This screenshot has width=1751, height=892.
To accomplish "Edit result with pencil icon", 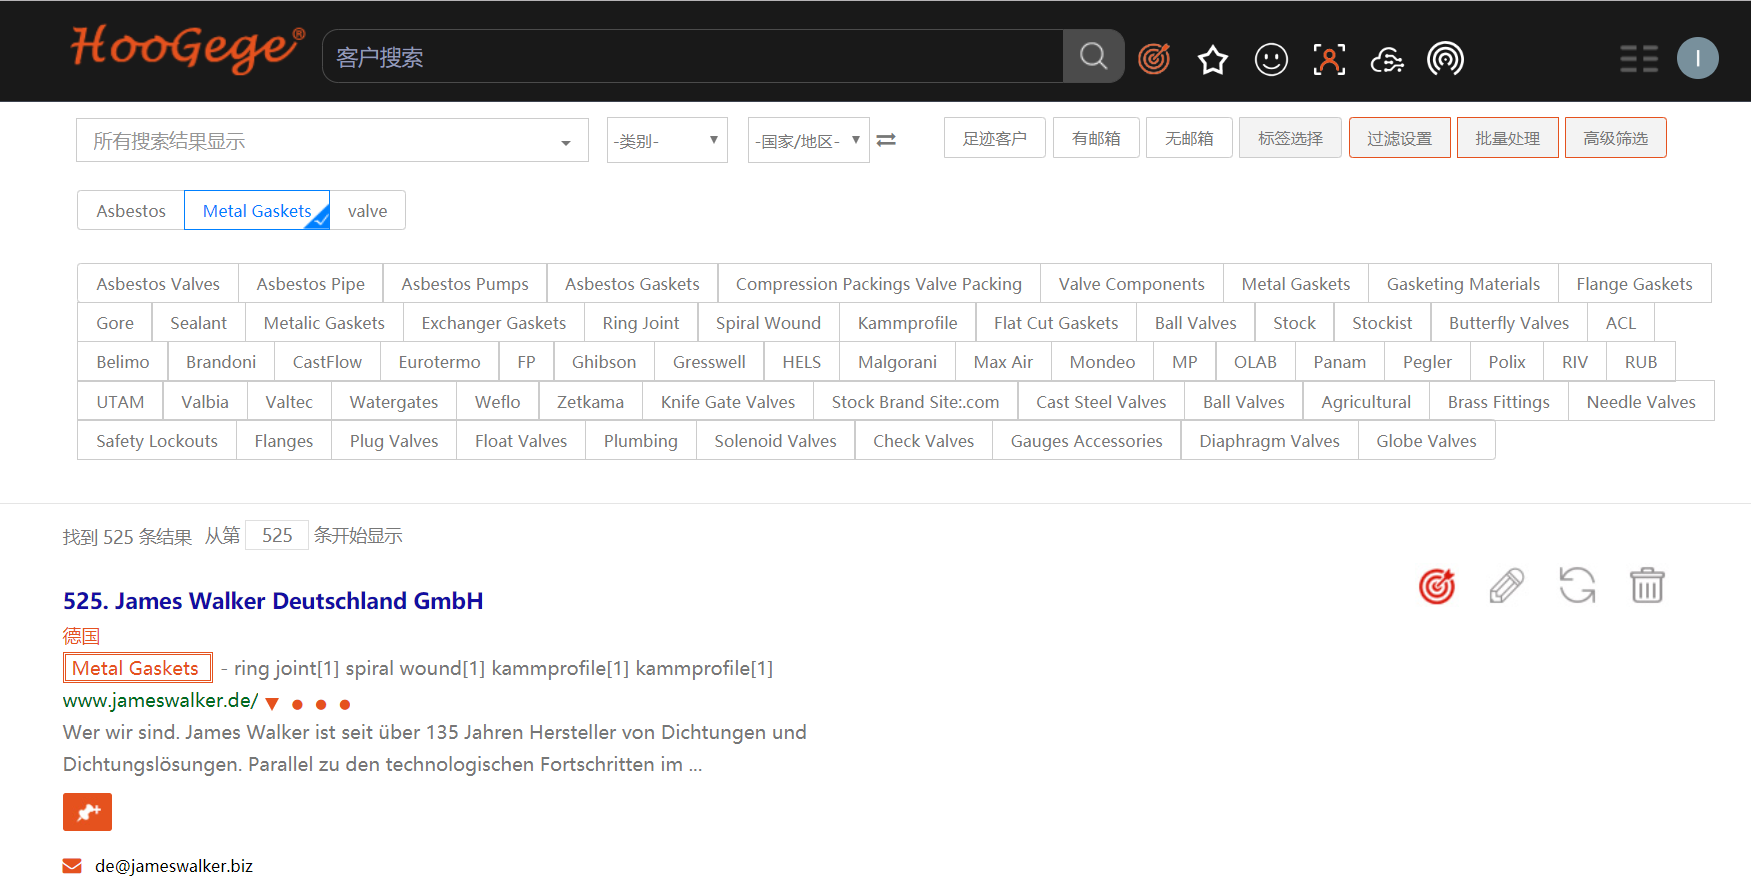I will point(1507,586).
